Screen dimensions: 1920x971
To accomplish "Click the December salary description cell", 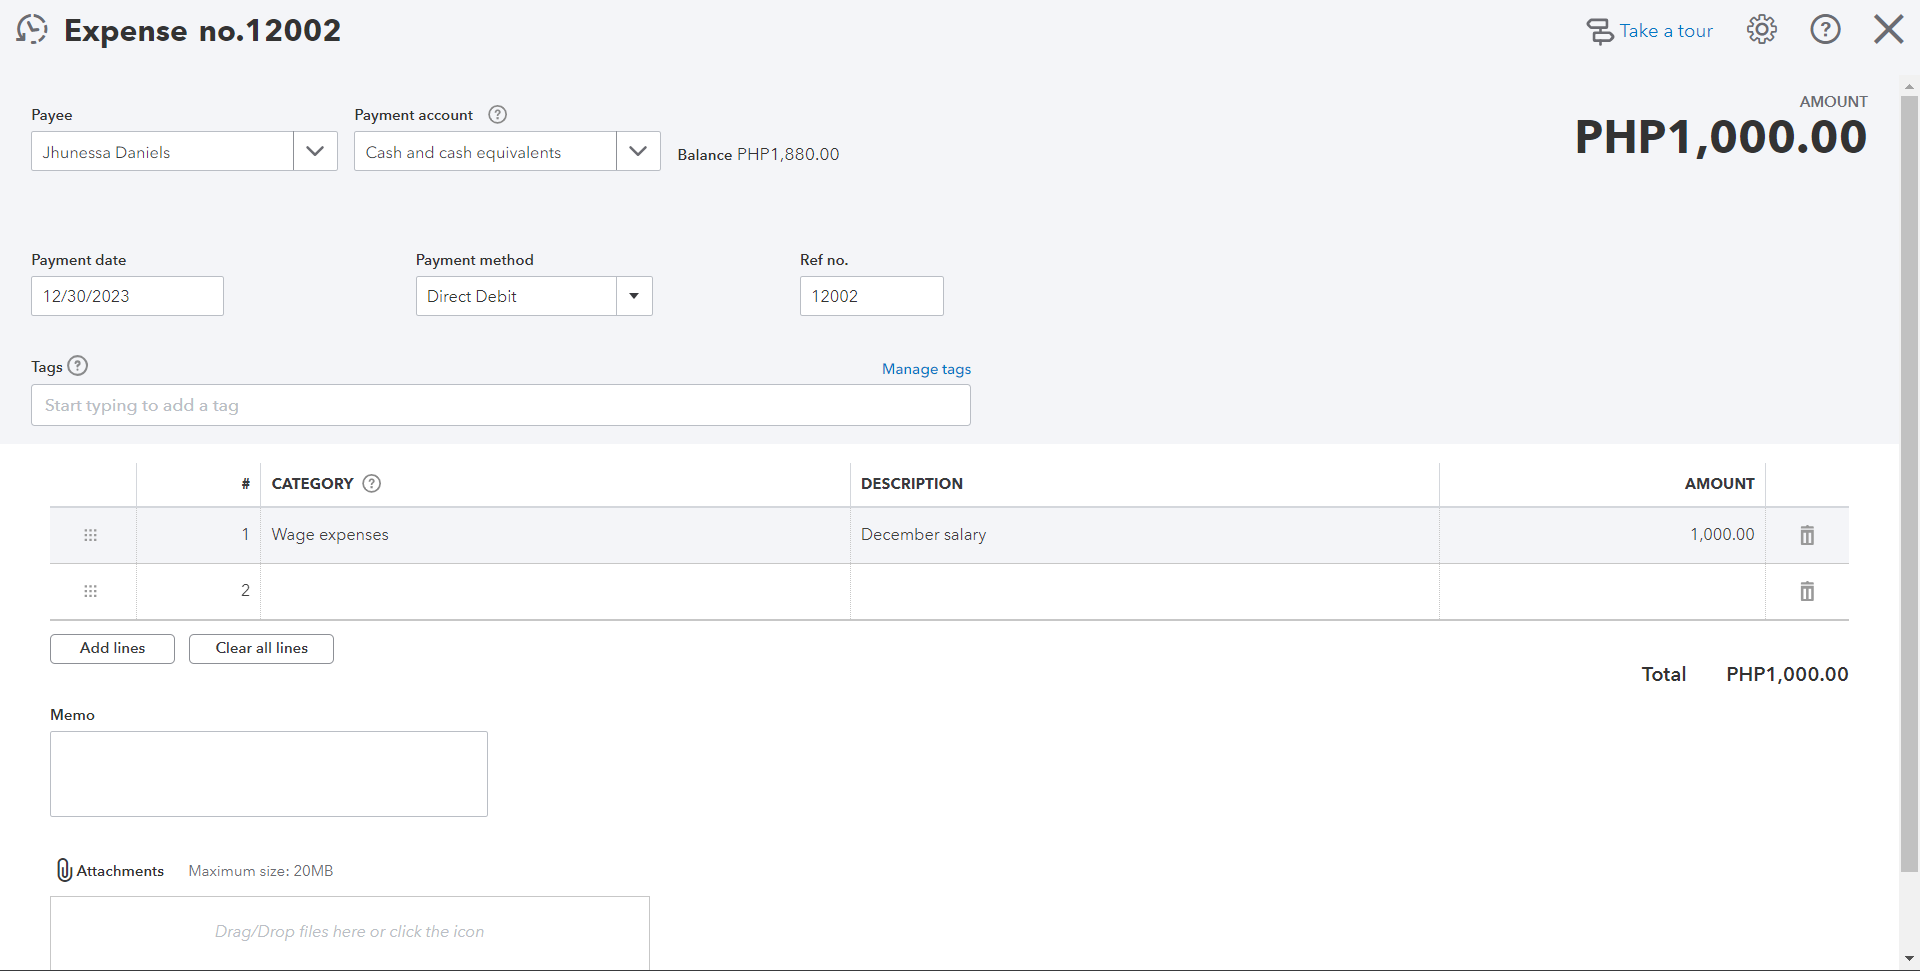I will point(1145,535).
